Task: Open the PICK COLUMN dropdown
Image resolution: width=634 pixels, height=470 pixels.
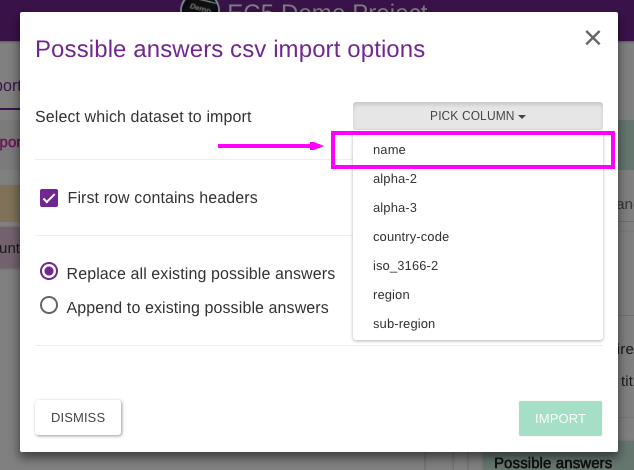Action: click(x=478, y=116)
